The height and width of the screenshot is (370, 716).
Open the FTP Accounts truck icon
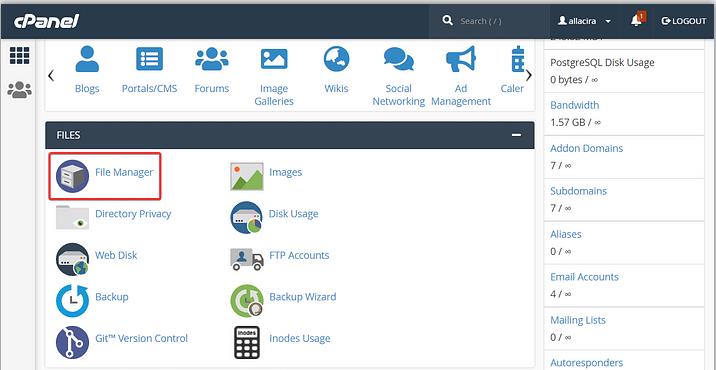(247, 259)
